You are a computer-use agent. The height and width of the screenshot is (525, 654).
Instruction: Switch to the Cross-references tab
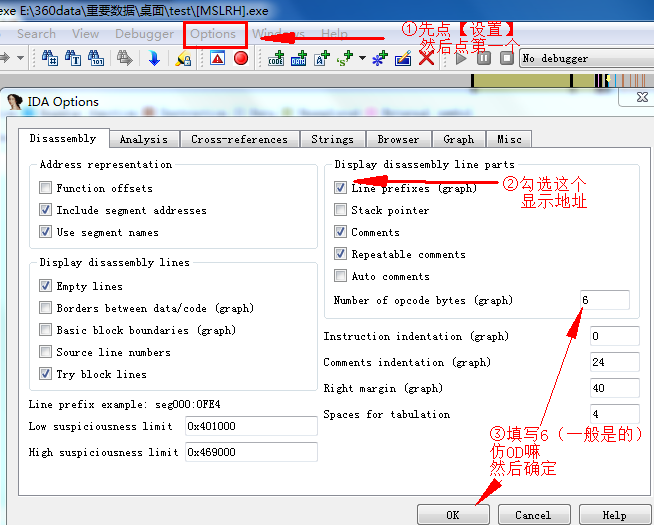point(239,139)
